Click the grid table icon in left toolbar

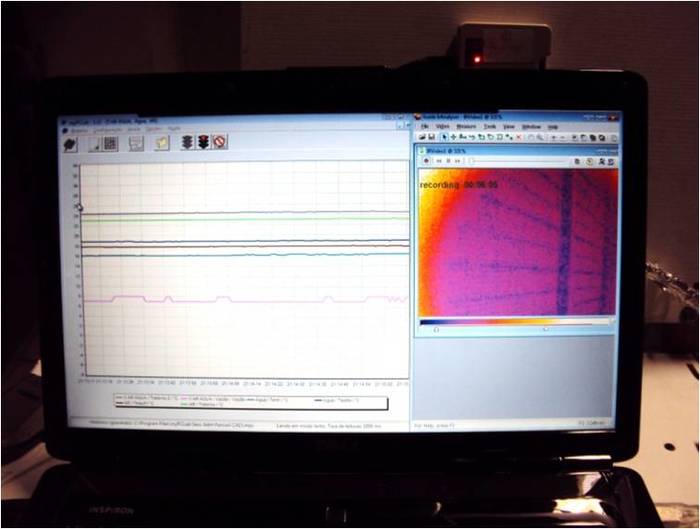[x=111, y=144]
